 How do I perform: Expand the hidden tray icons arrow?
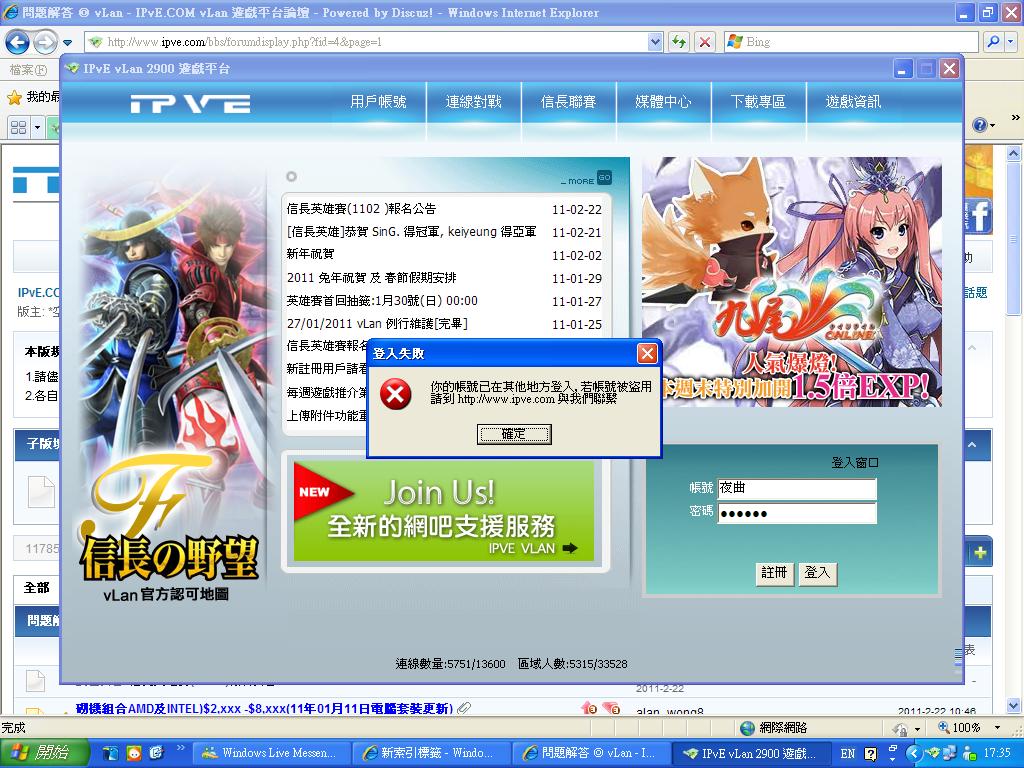tap(913, 754)
